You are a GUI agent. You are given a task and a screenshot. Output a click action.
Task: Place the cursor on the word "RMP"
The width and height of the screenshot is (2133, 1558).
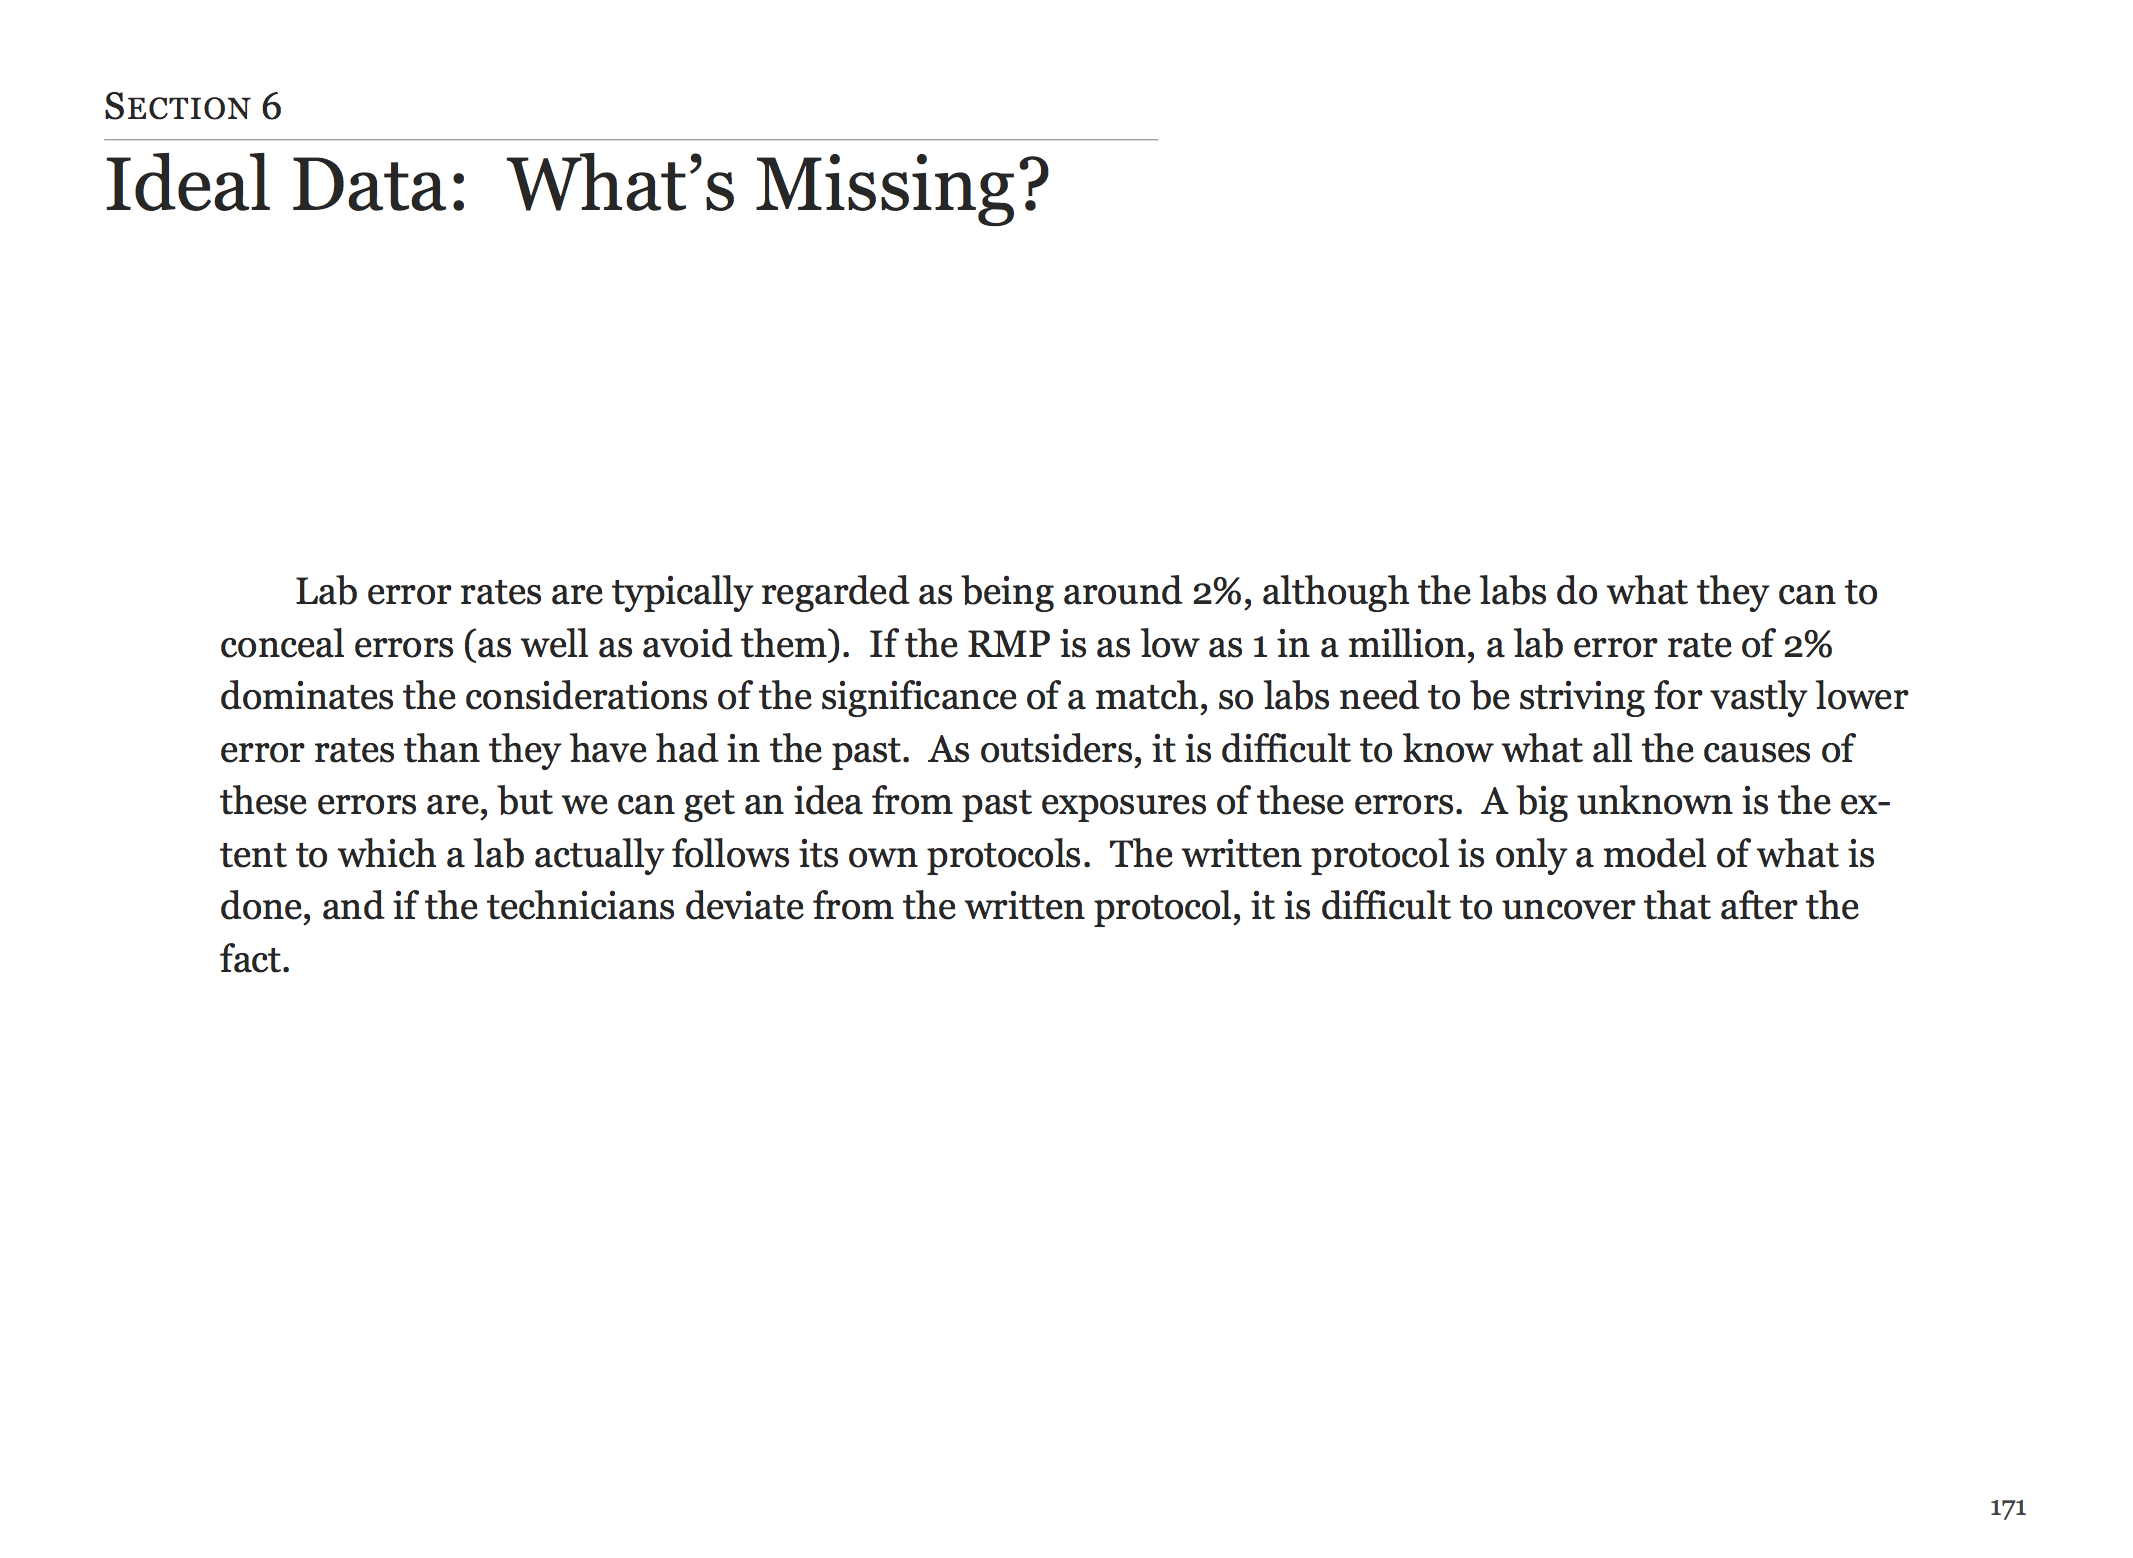click(1008, 645)
